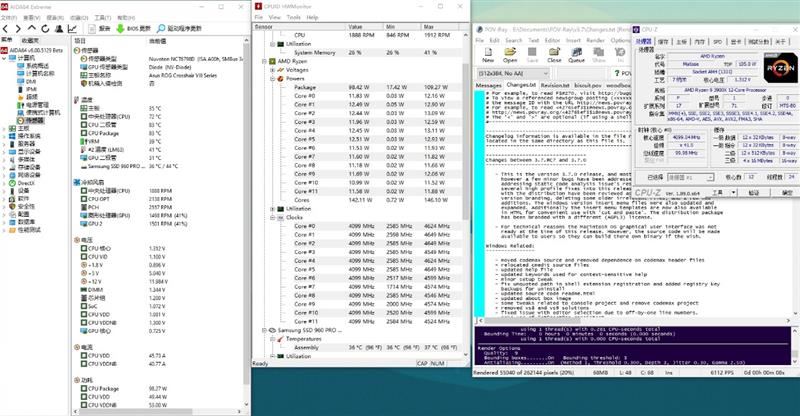The image size is (800, 416).
Task: Expand the Voltages node in HWMonitor
Action: (x=272, y=70)
